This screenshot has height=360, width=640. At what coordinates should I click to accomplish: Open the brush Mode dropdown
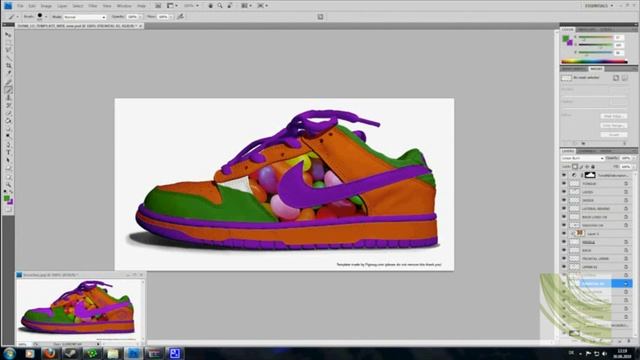coord(84,17)
